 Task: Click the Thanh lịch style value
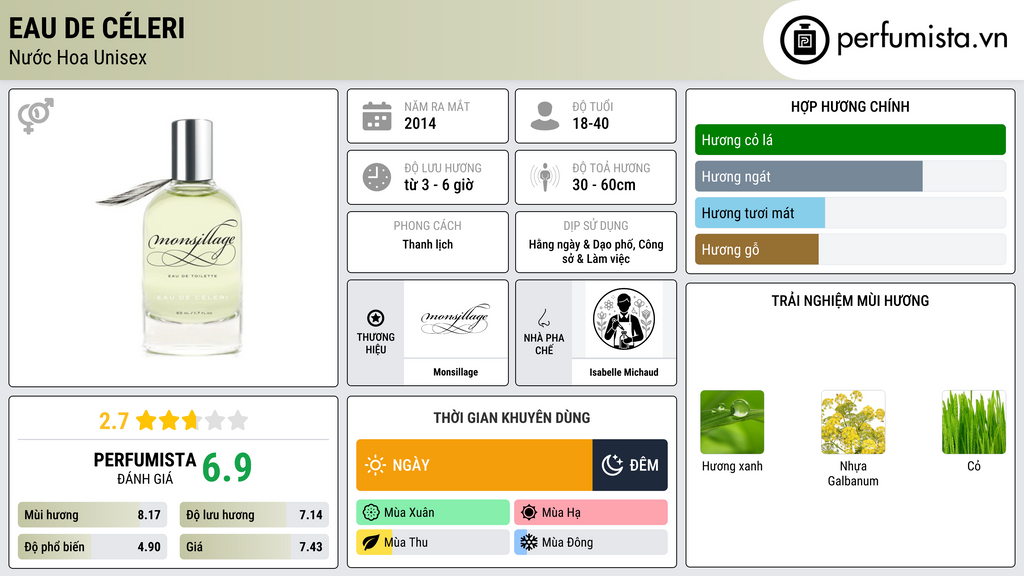[427, 244]
